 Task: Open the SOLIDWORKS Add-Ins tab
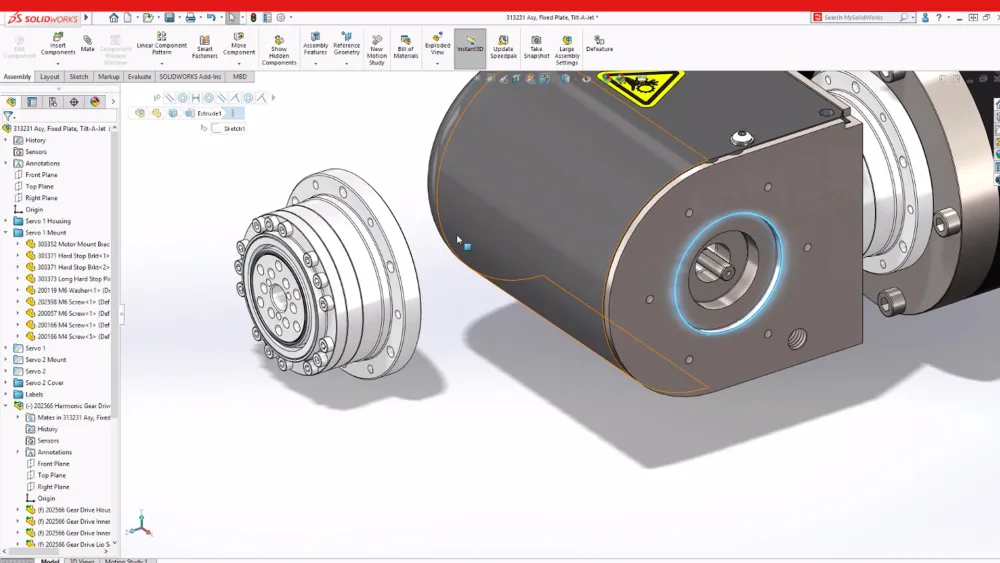(190, 77)
